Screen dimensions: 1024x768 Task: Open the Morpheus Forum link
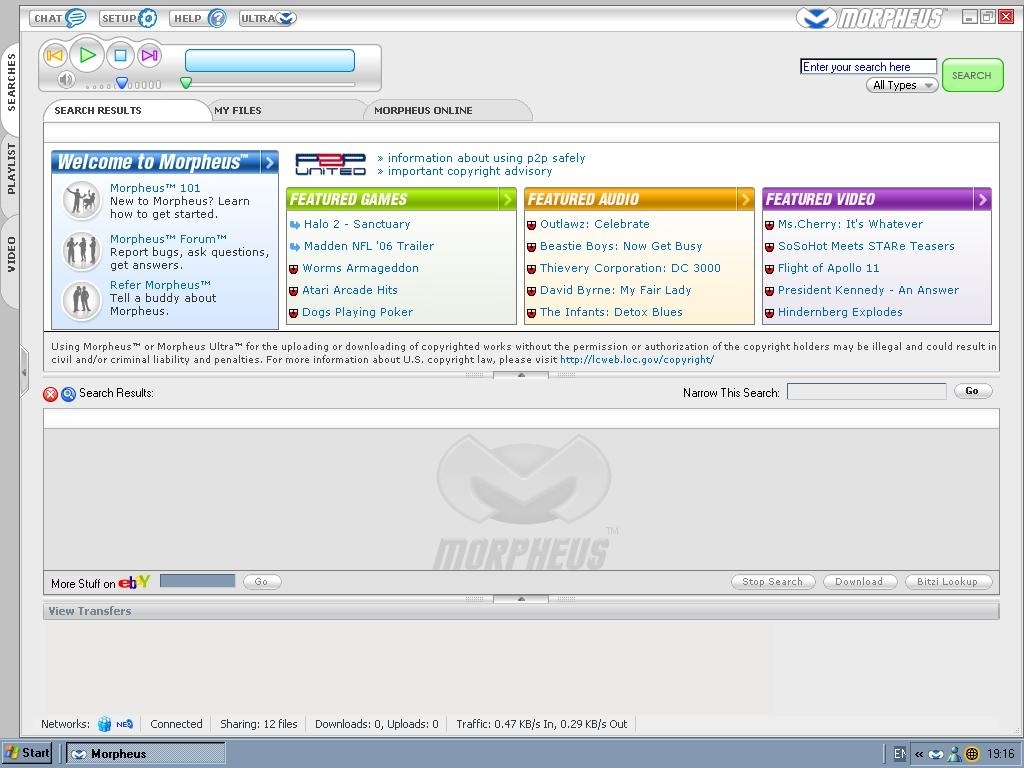tap(168, 239)
